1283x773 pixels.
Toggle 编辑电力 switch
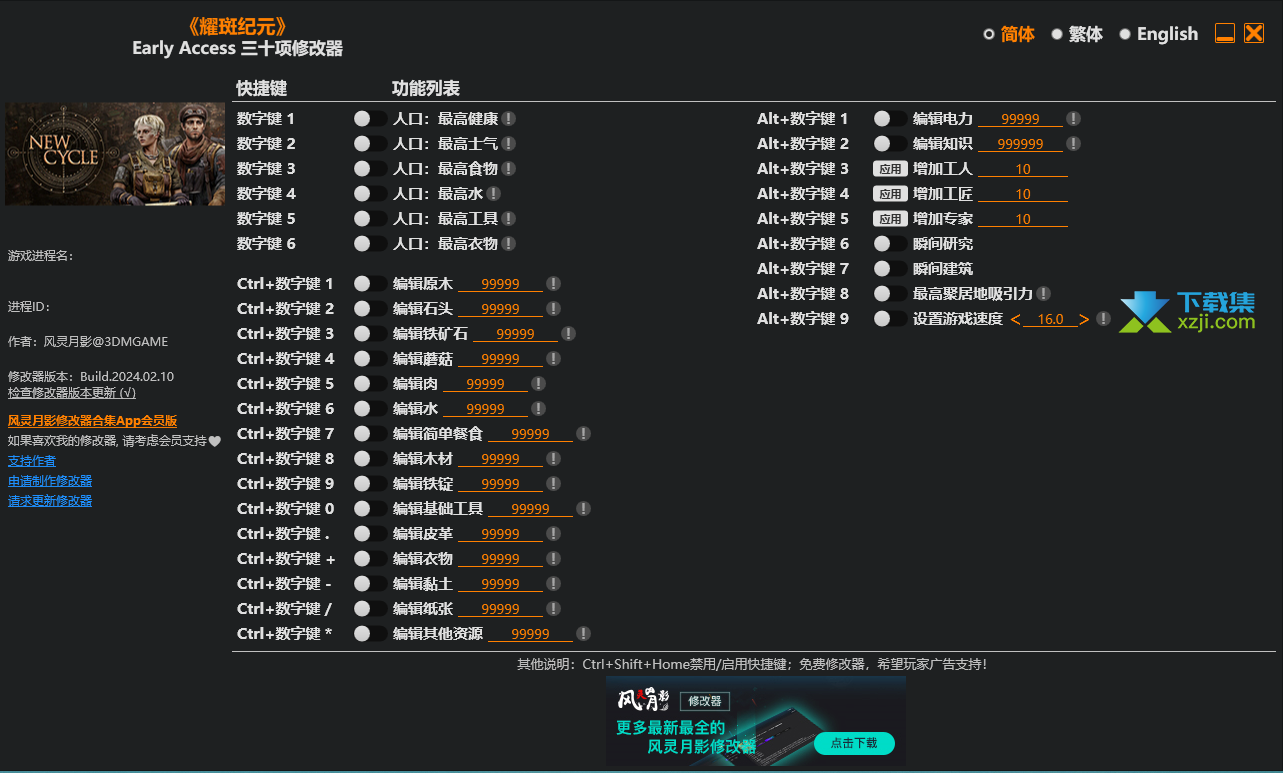(x=890, y=118)
